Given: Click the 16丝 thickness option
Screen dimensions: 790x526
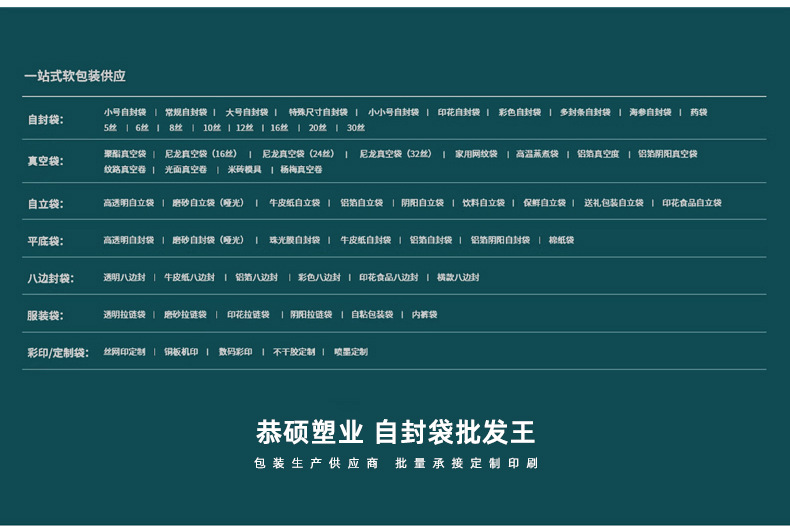Looking at the screenshot, I should [279, 128].
